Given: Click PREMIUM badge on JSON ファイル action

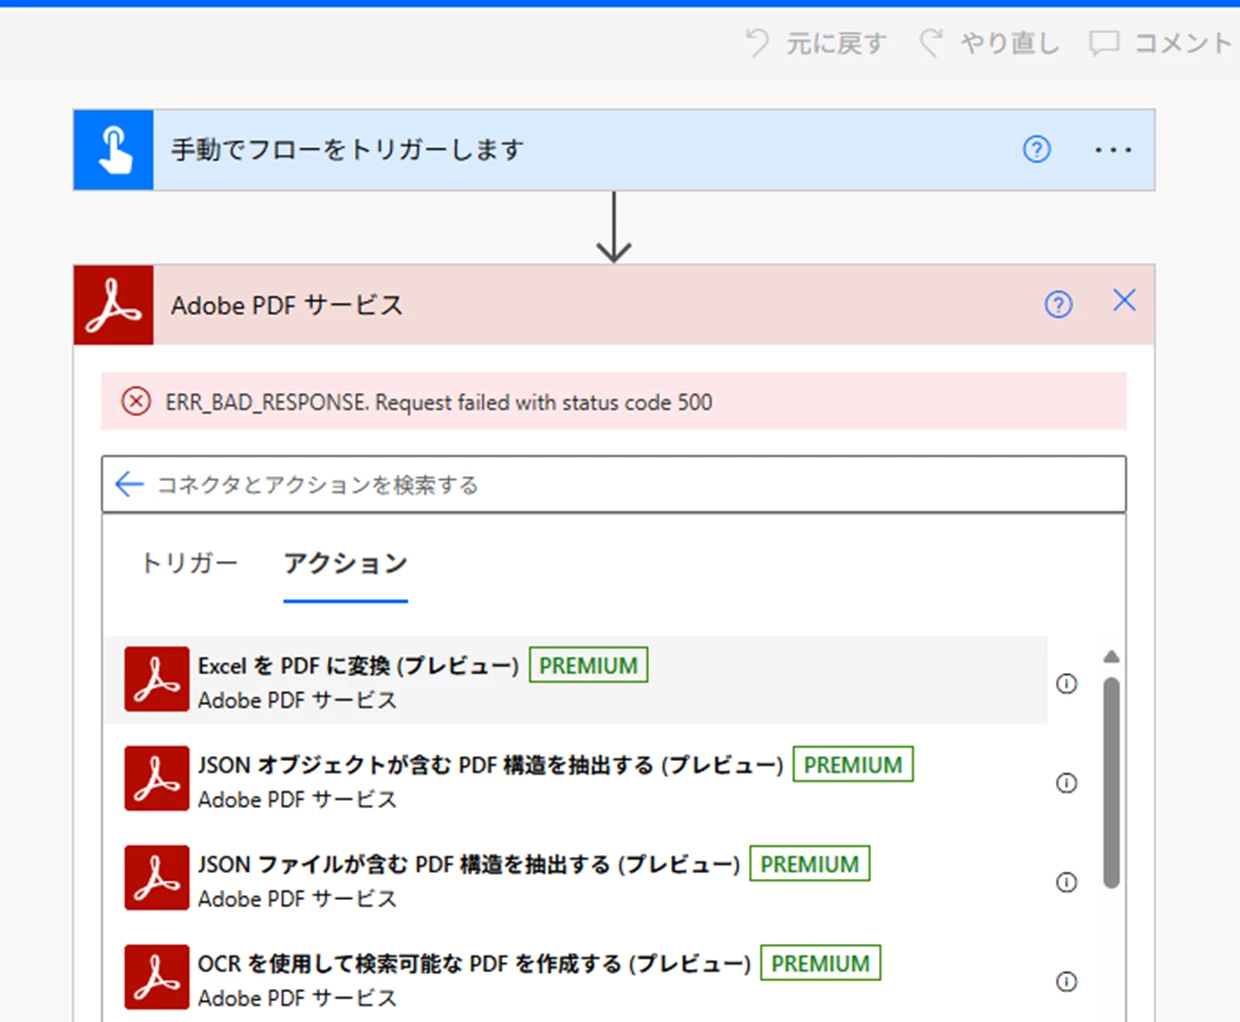Looking at the screenshot, I should point(810,864).
